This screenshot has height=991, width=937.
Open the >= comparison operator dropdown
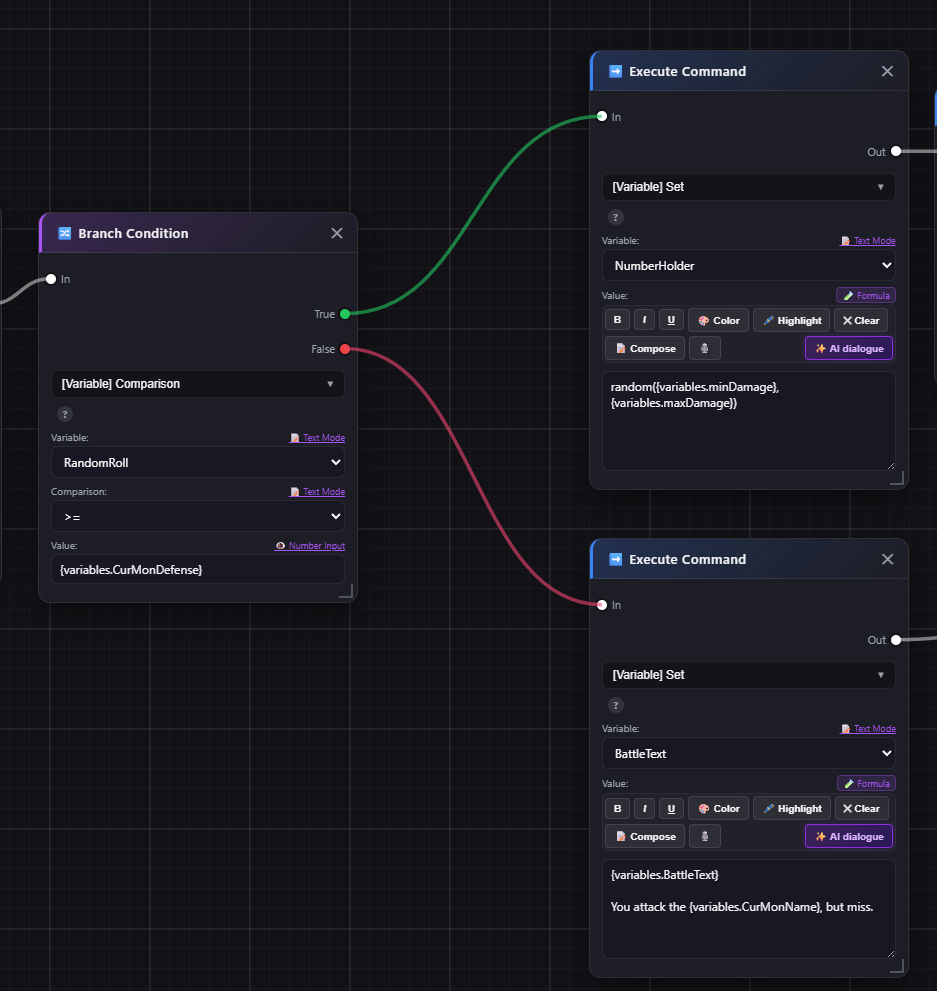pos(198,516)
